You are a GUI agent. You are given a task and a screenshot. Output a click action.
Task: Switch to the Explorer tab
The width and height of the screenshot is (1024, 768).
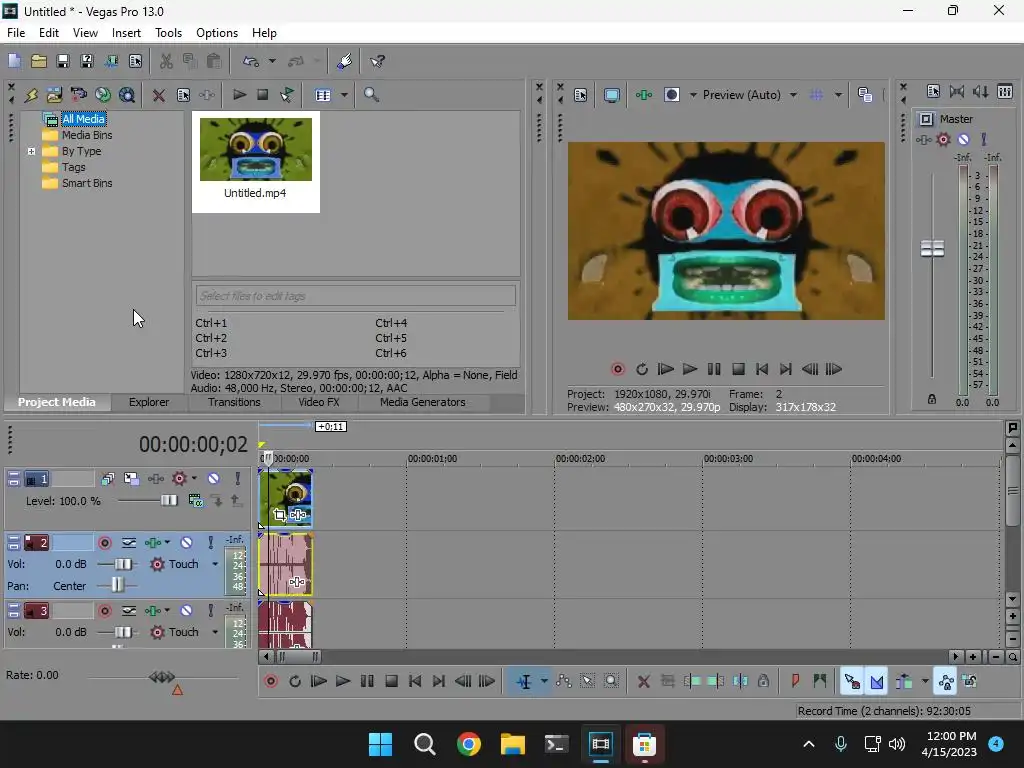pos(149,402)
